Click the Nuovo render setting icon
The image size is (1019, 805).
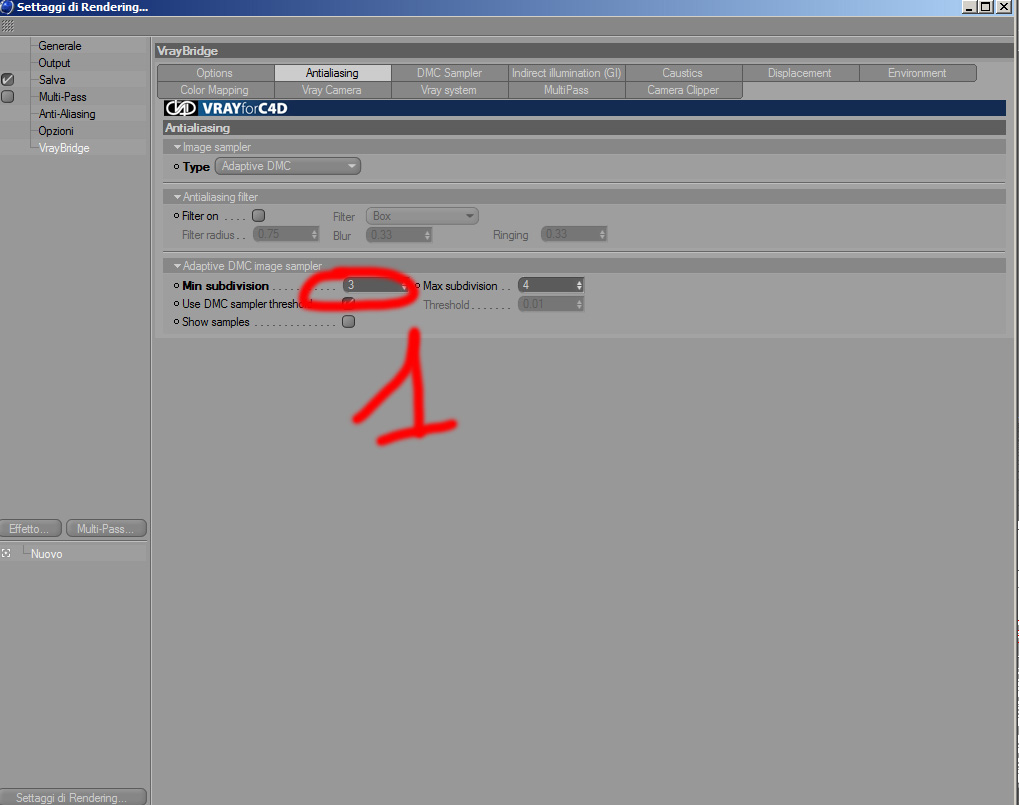click(6, 554)
